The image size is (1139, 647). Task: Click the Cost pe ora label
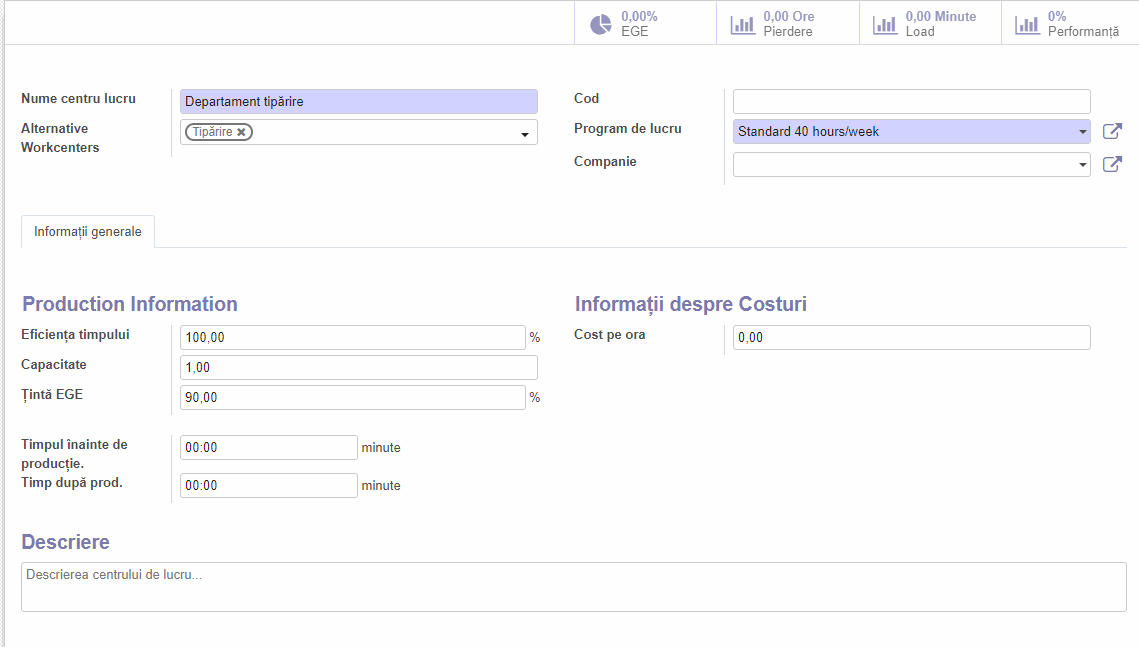[x=609, y=335]
